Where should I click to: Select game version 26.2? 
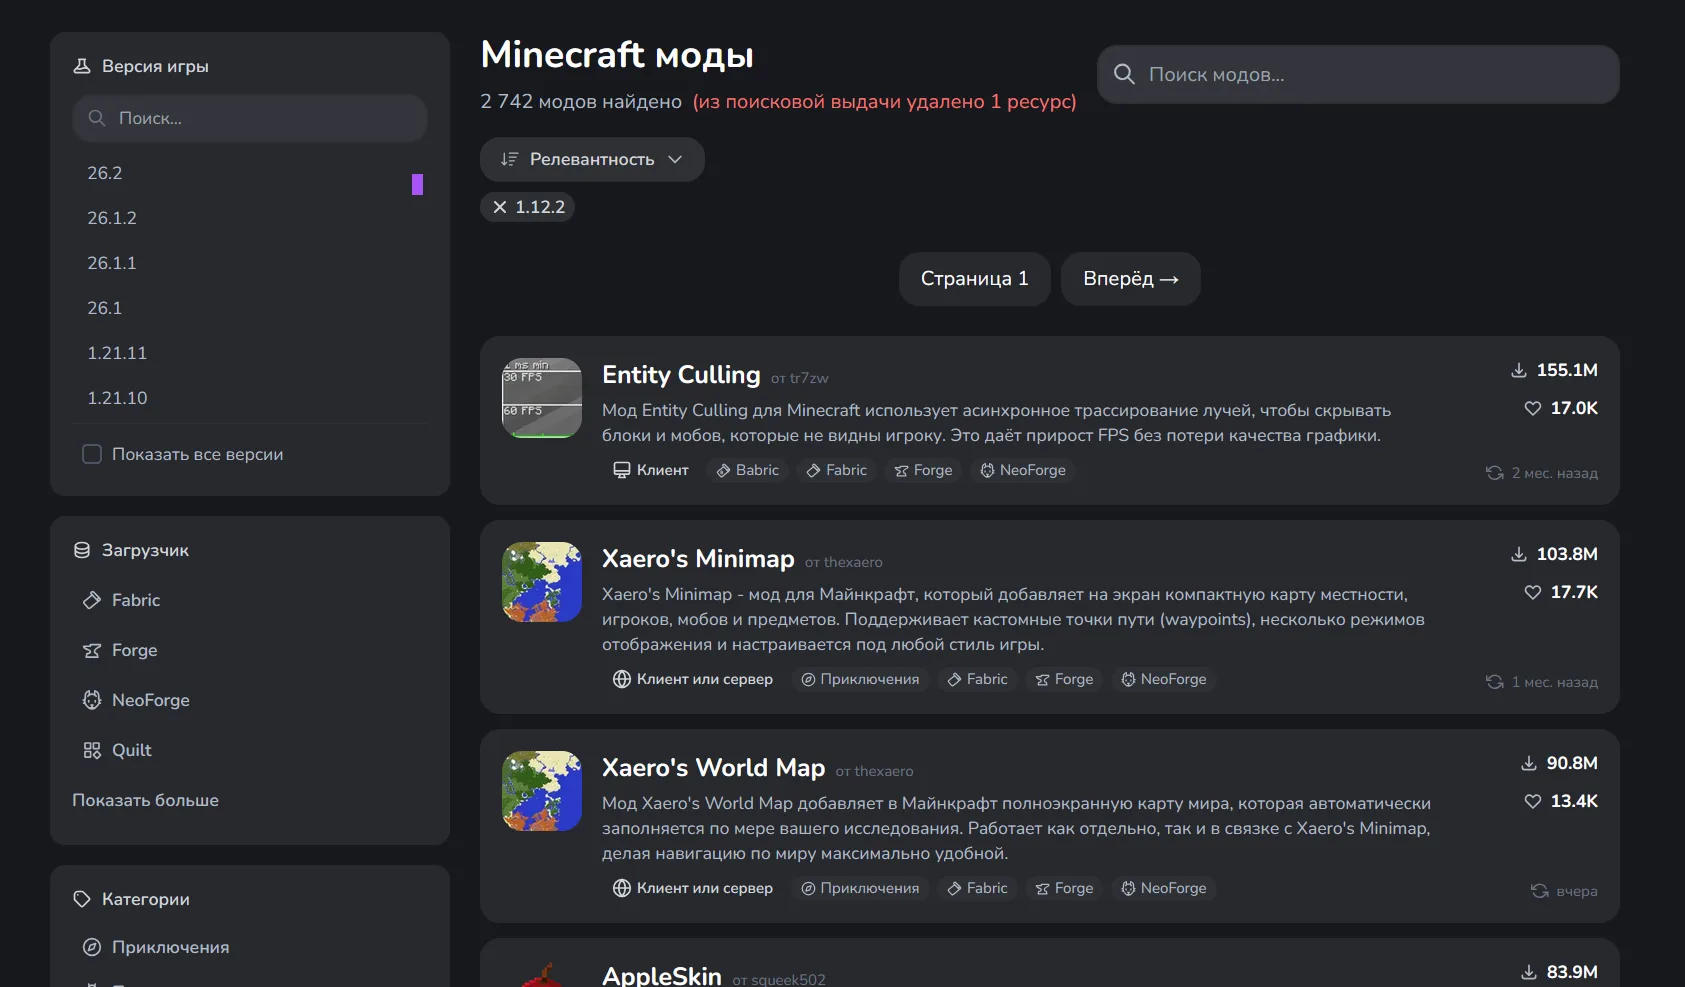pos(105,173)
